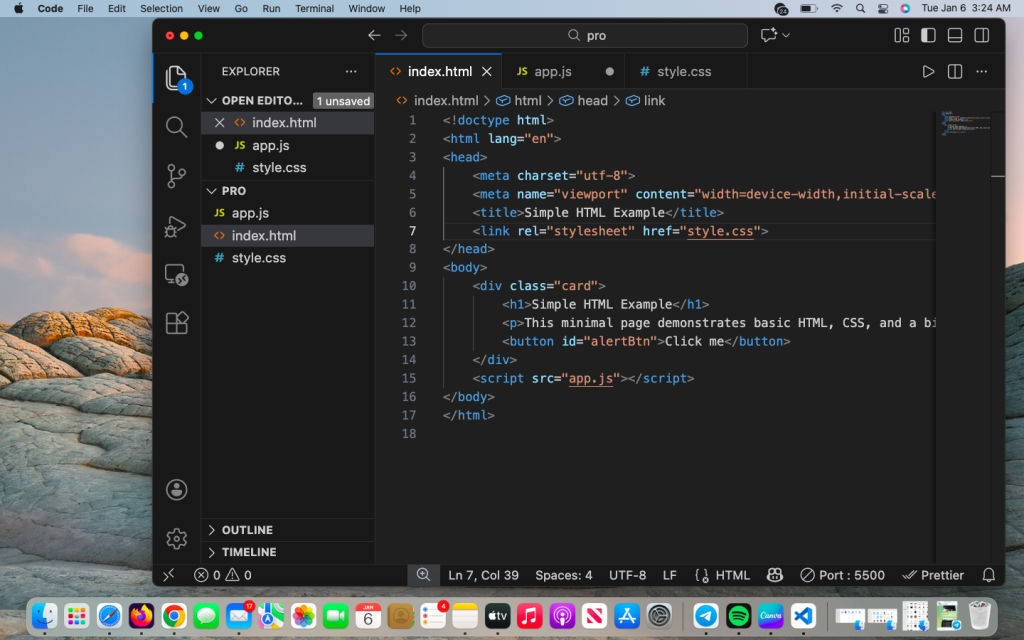Viewport: 1024px width, 640px height.
Task: Split the editor to the right
Action: (955, 72)
